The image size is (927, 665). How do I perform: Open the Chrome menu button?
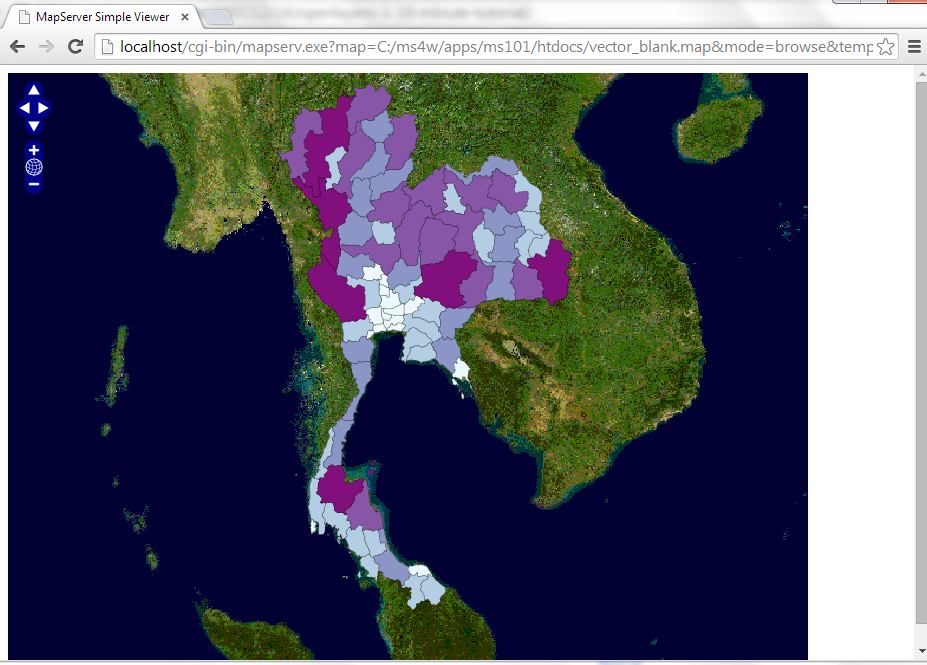click(x=914, y=46)
